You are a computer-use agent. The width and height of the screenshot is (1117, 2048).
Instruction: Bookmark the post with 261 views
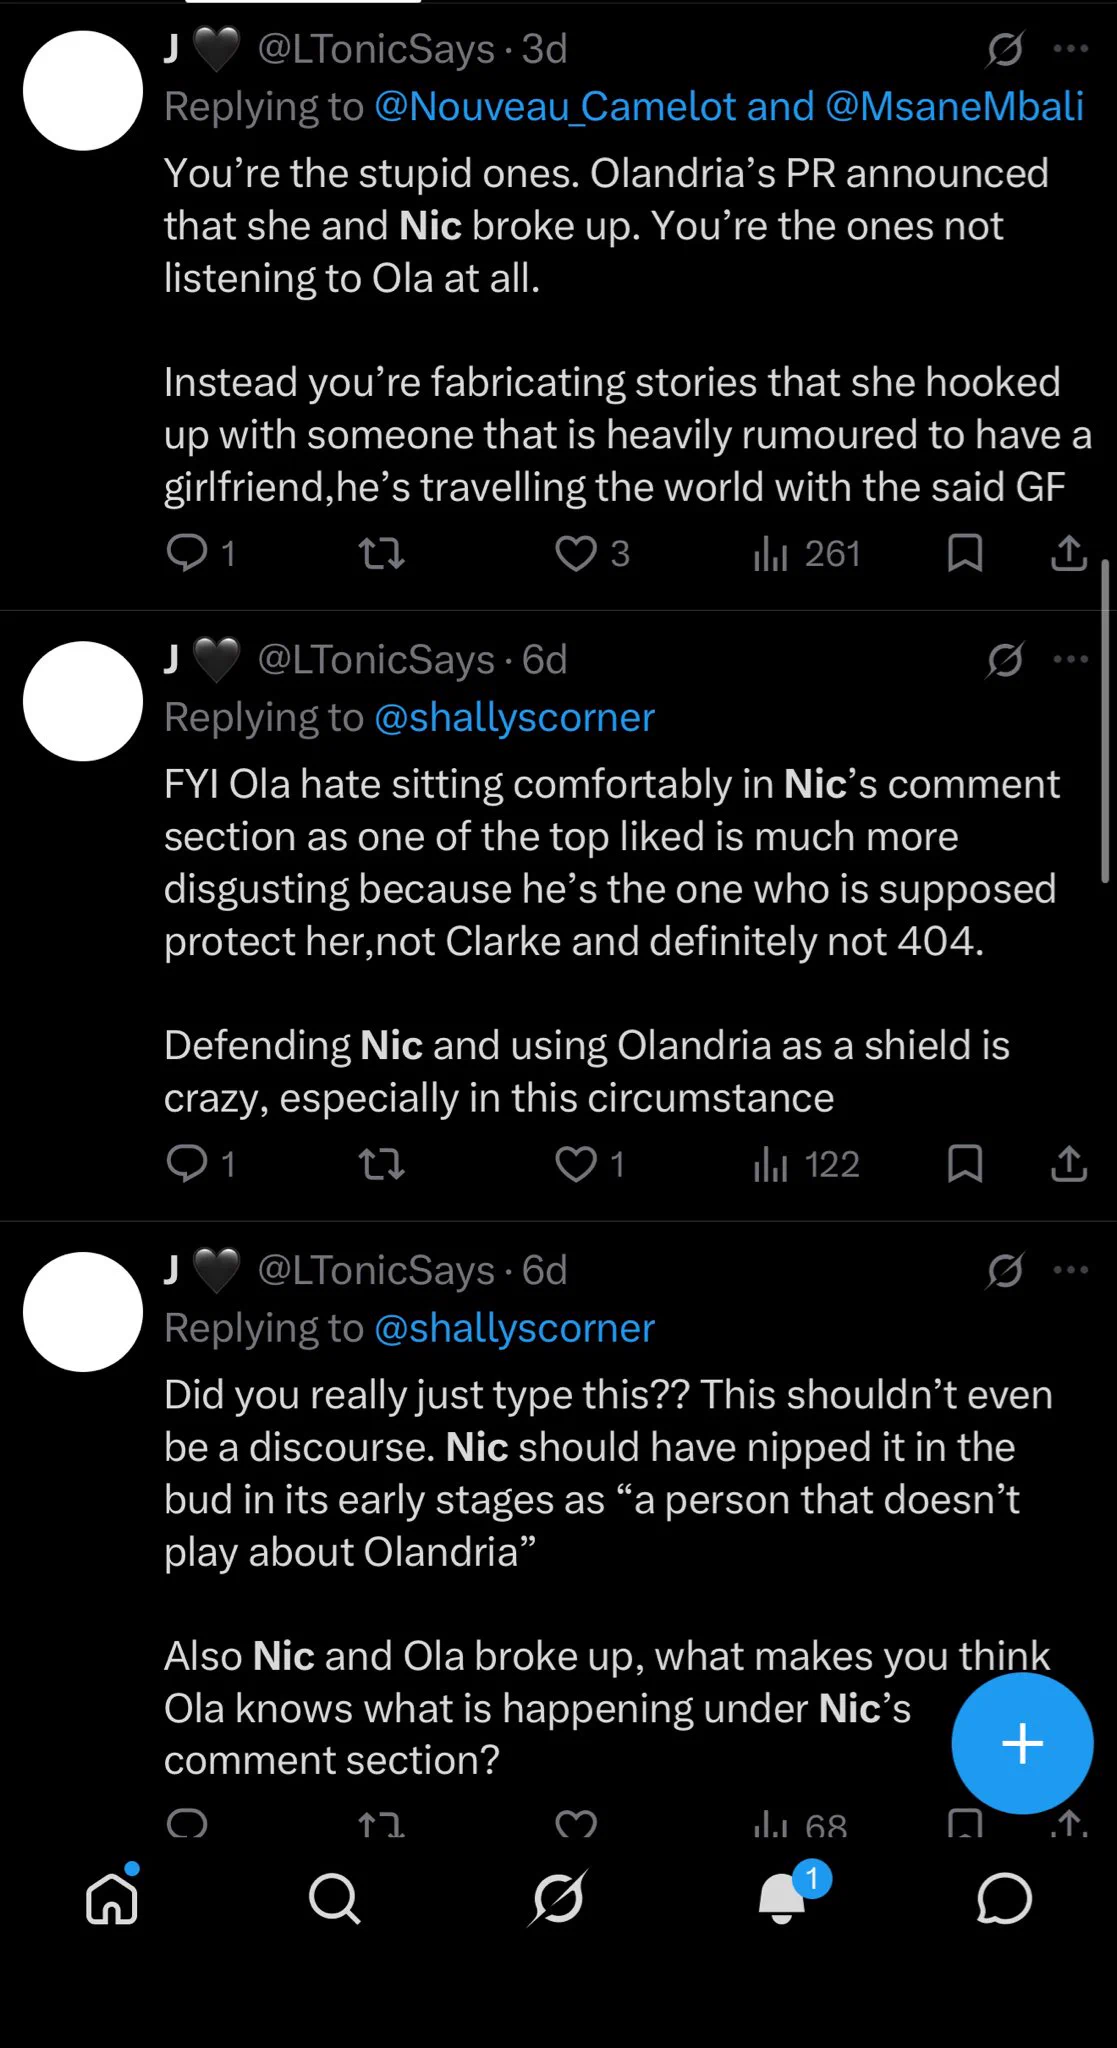[965, 553]
